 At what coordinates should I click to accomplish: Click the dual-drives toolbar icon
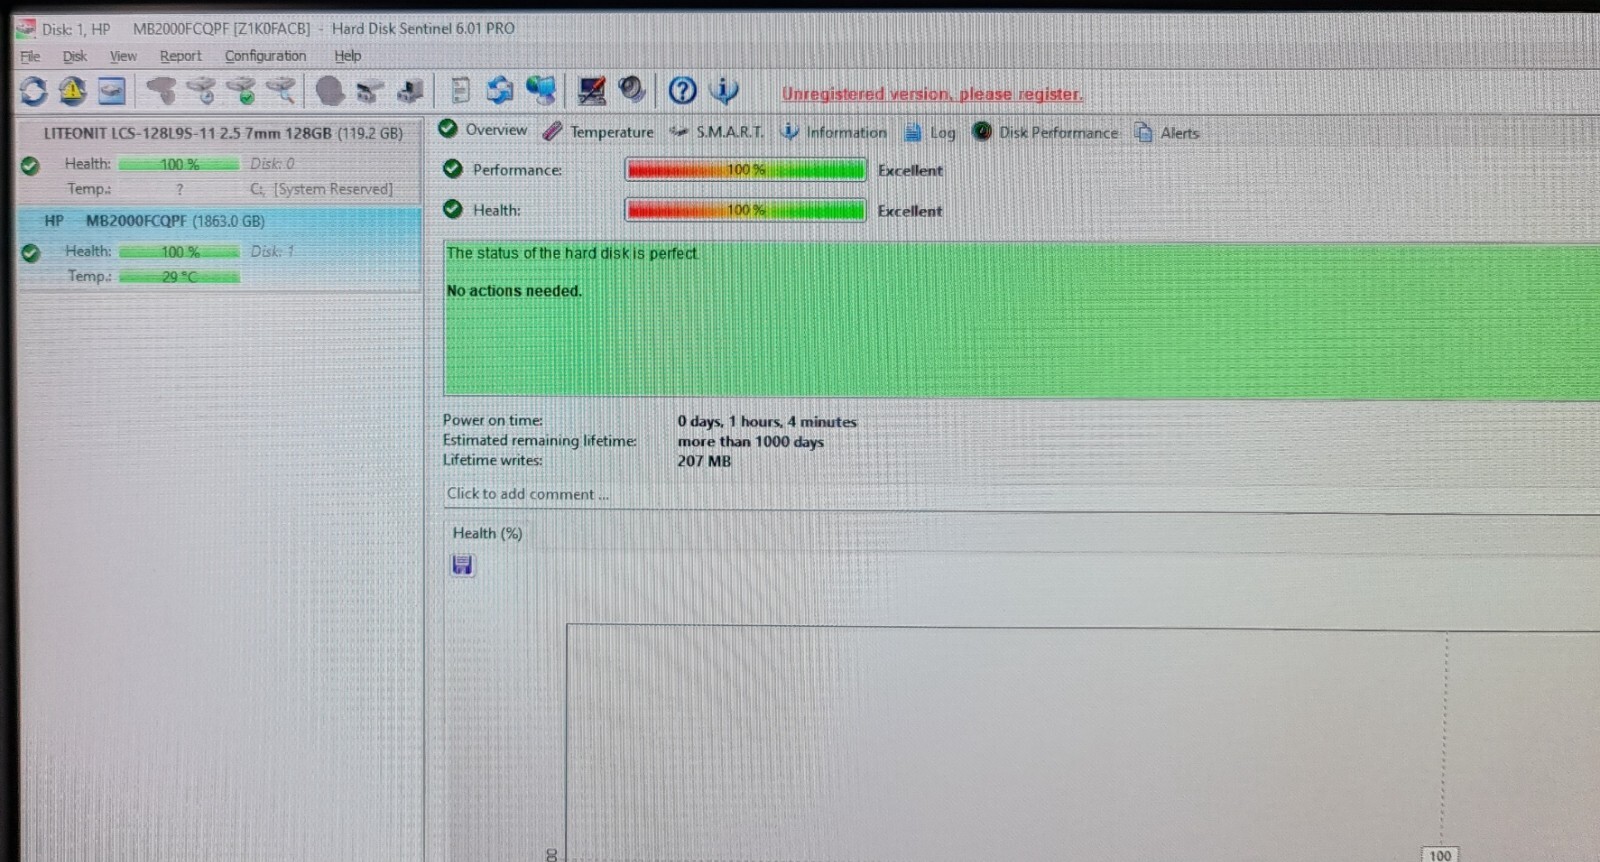click(370, 92)
